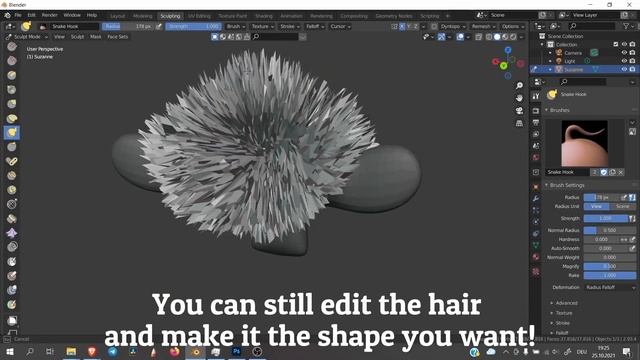640x360 pixels.
Task: Disable the Light in renders
Action: click(632, 61)
